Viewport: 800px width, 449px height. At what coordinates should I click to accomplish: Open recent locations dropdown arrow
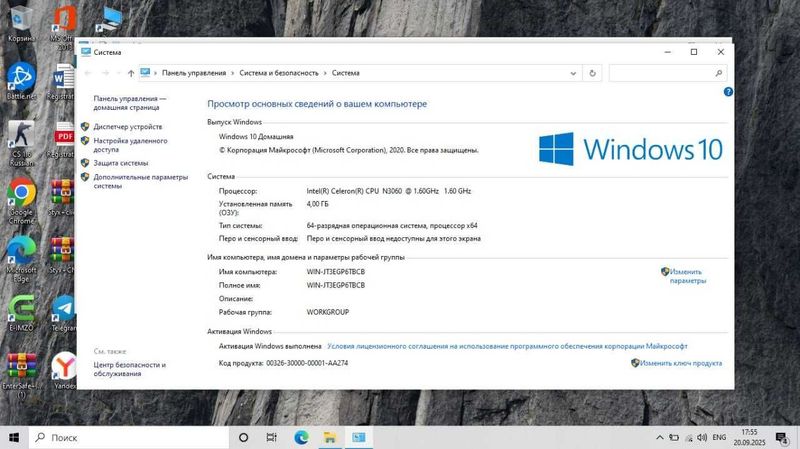pos(119,73)
